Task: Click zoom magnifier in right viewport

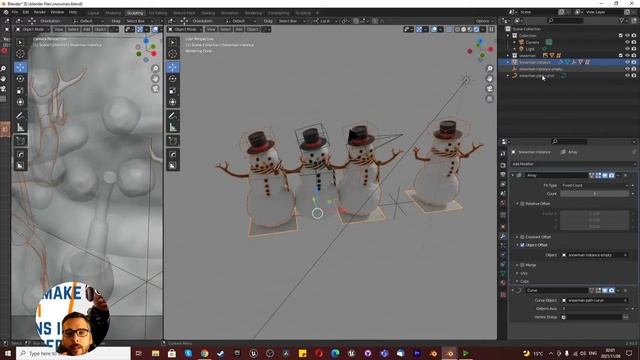Action: (490, 69)
